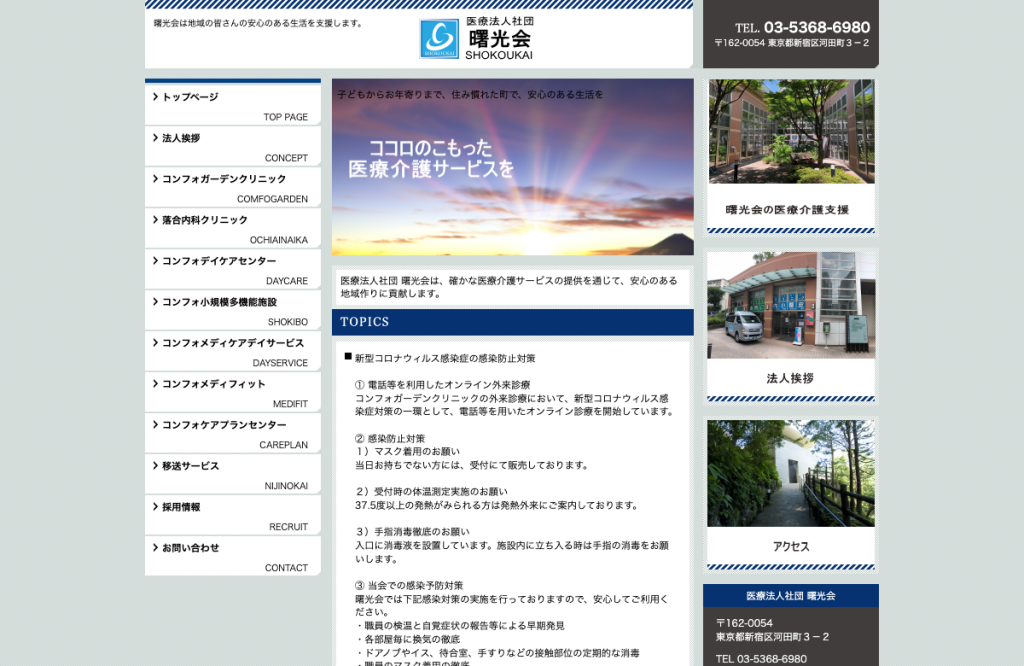Click the アクセス caption link

[x=791, y=547]
